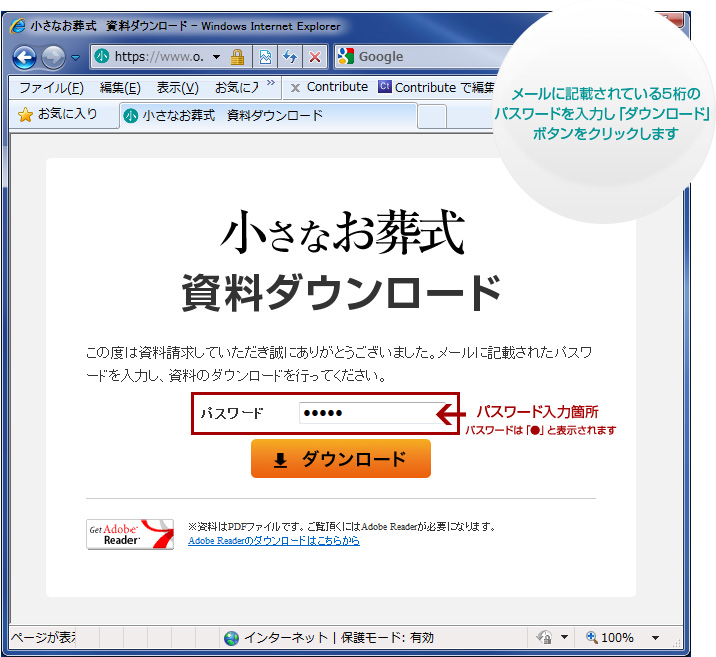This screenshot has width=716, height=657.
Task: Click the 100% zoom level button
Action: click(610, 638)
